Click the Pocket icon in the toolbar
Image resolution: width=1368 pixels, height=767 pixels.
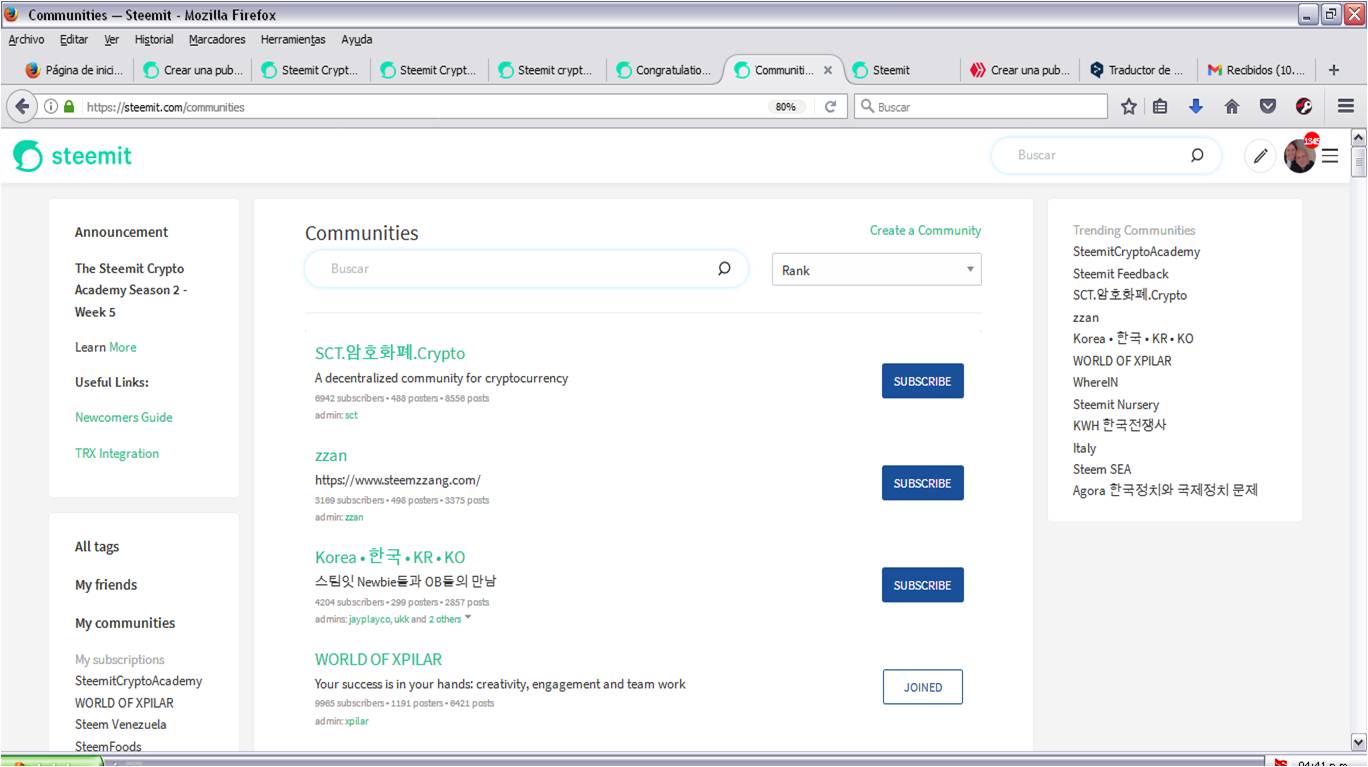pyautogui.click(x=1268, y=107)
